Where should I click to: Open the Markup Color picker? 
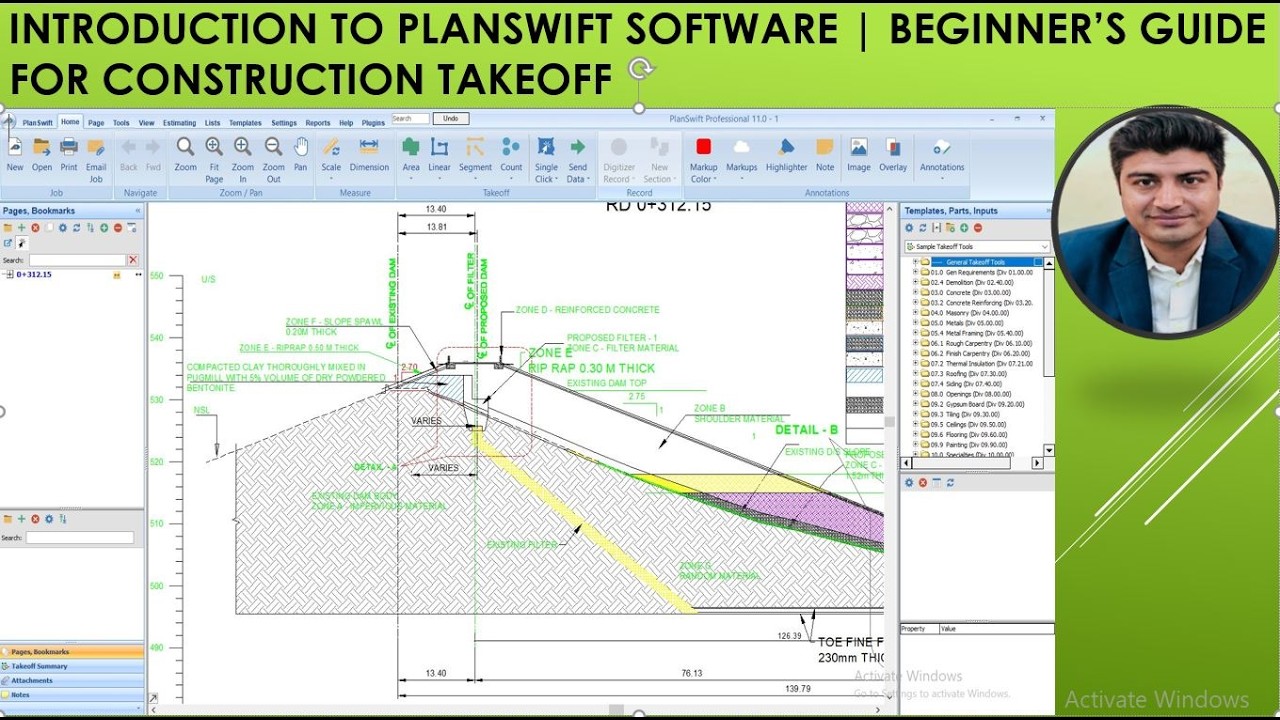point(703,160)
